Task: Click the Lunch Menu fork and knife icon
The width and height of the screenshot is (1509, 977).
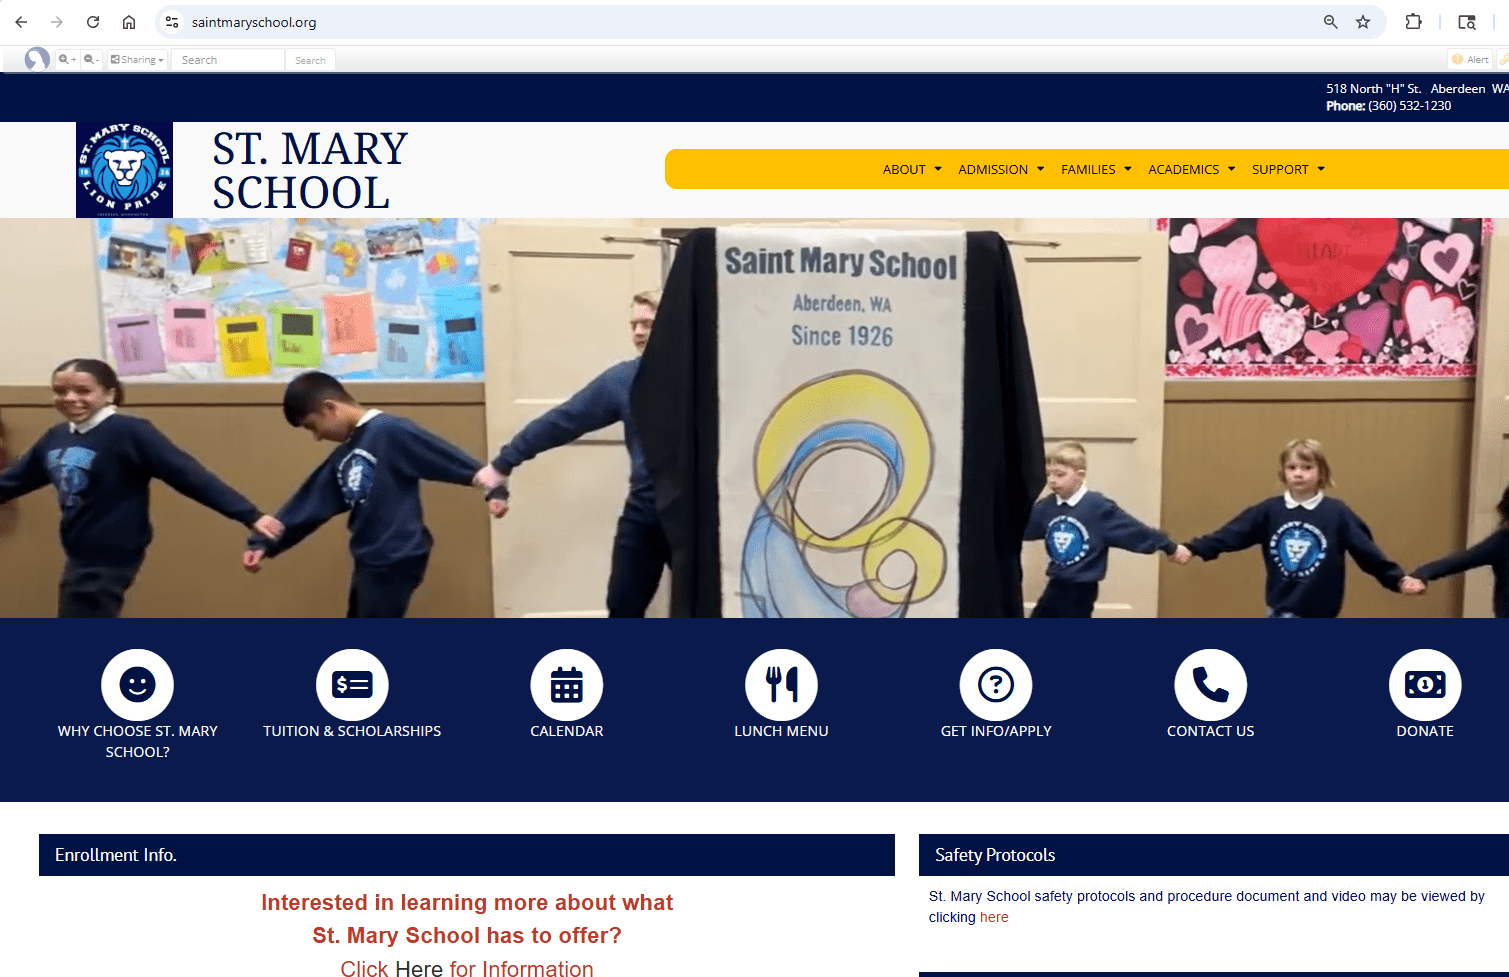Action: click(781, 685)
